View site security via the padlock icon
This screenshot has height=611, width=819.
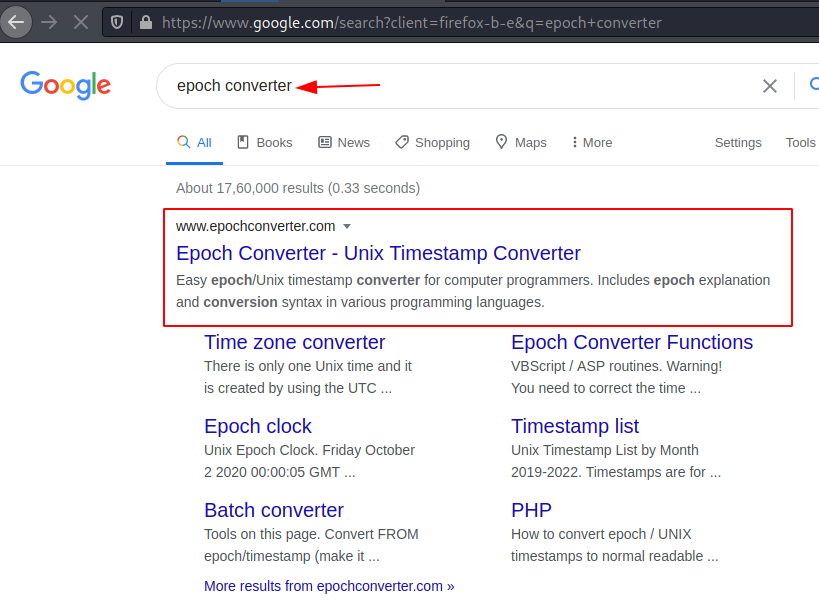click(146, 22)
